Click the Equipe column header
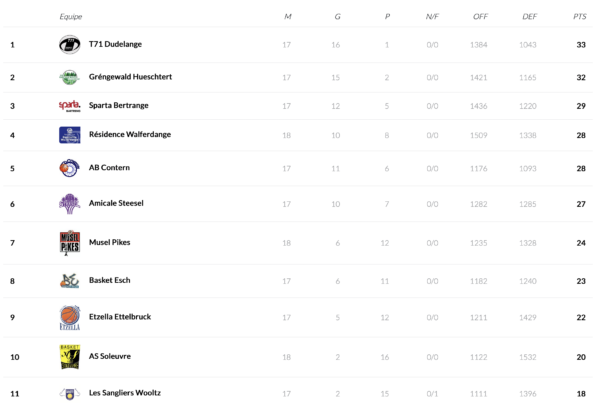600x412 pixels. 71,17
